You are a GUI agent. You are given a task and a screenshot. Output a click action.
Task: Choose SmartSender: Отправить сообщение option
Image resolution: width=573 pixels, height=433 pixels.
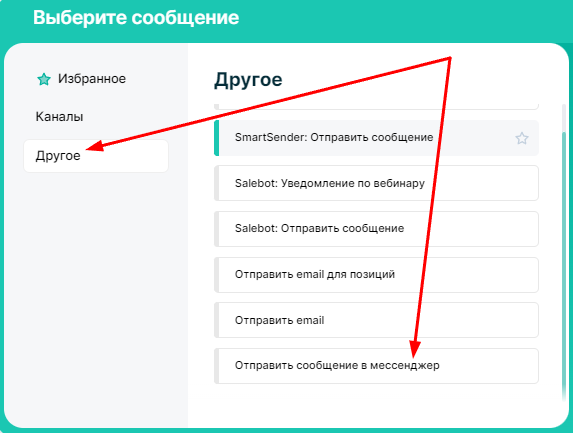point(376,138)
